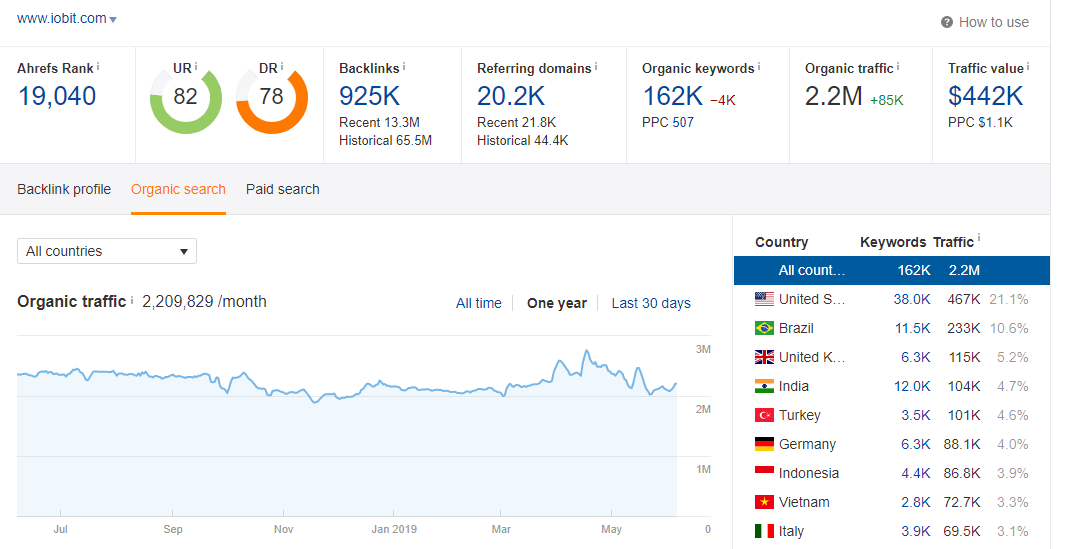
Task: Click the green UR 82 gauge
Action: tap(186, 97)
